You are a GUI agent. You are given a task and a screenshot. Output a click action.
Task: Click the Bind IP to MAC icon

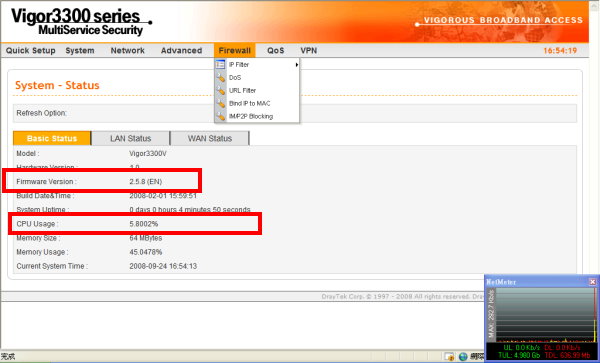221,104
